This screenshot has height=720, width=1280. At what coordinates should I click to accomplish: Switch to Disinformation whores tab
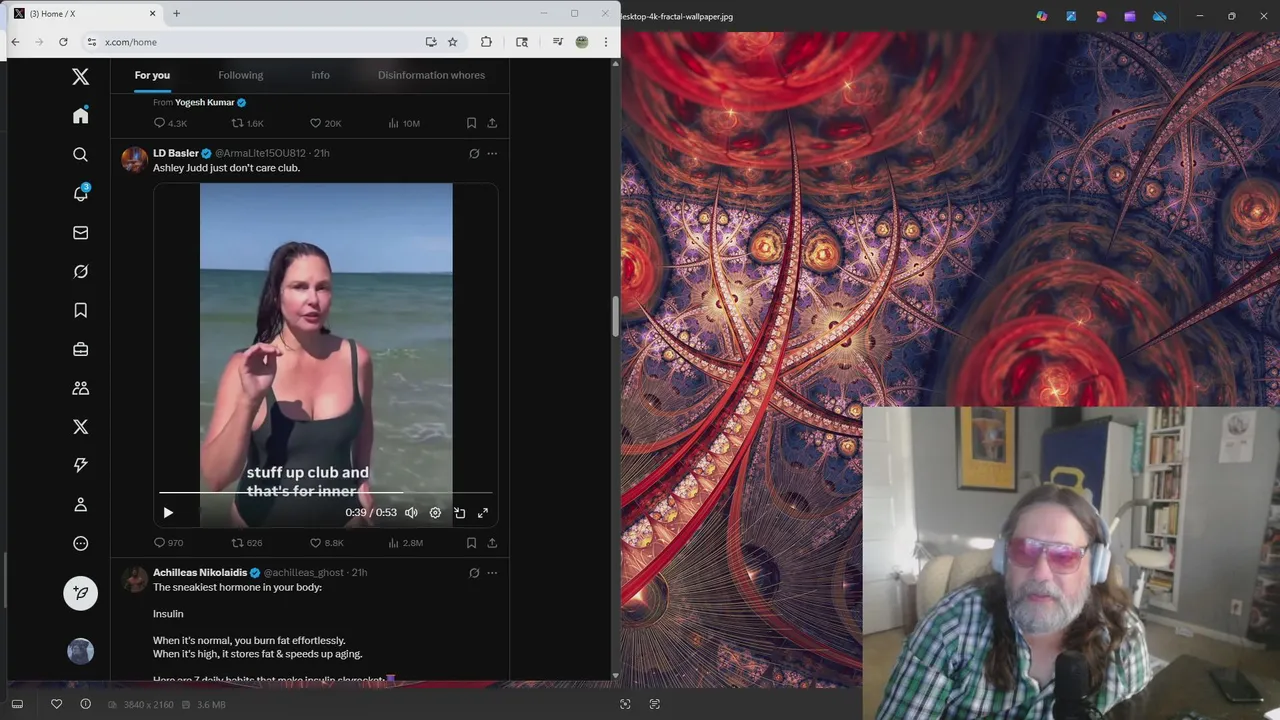coord(431,76)
